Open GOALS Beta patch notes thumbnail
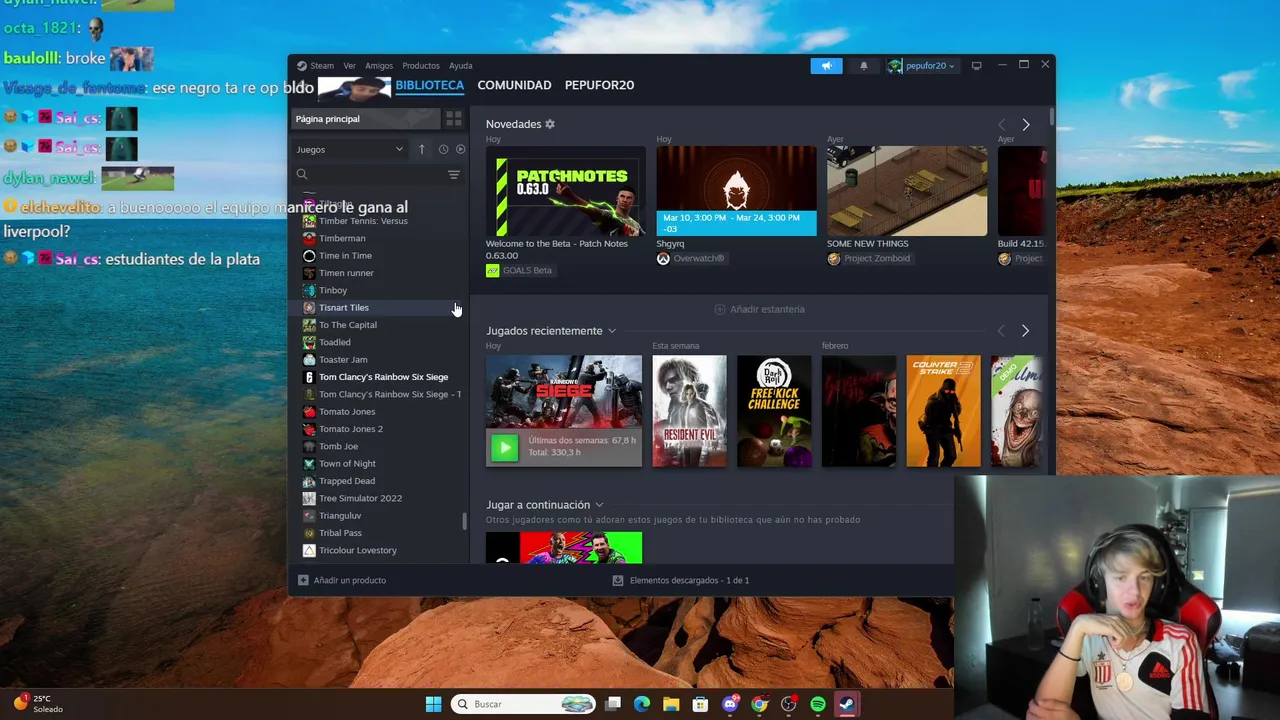The height and width of the screenshot is (720, 1280). click(566, 191)
